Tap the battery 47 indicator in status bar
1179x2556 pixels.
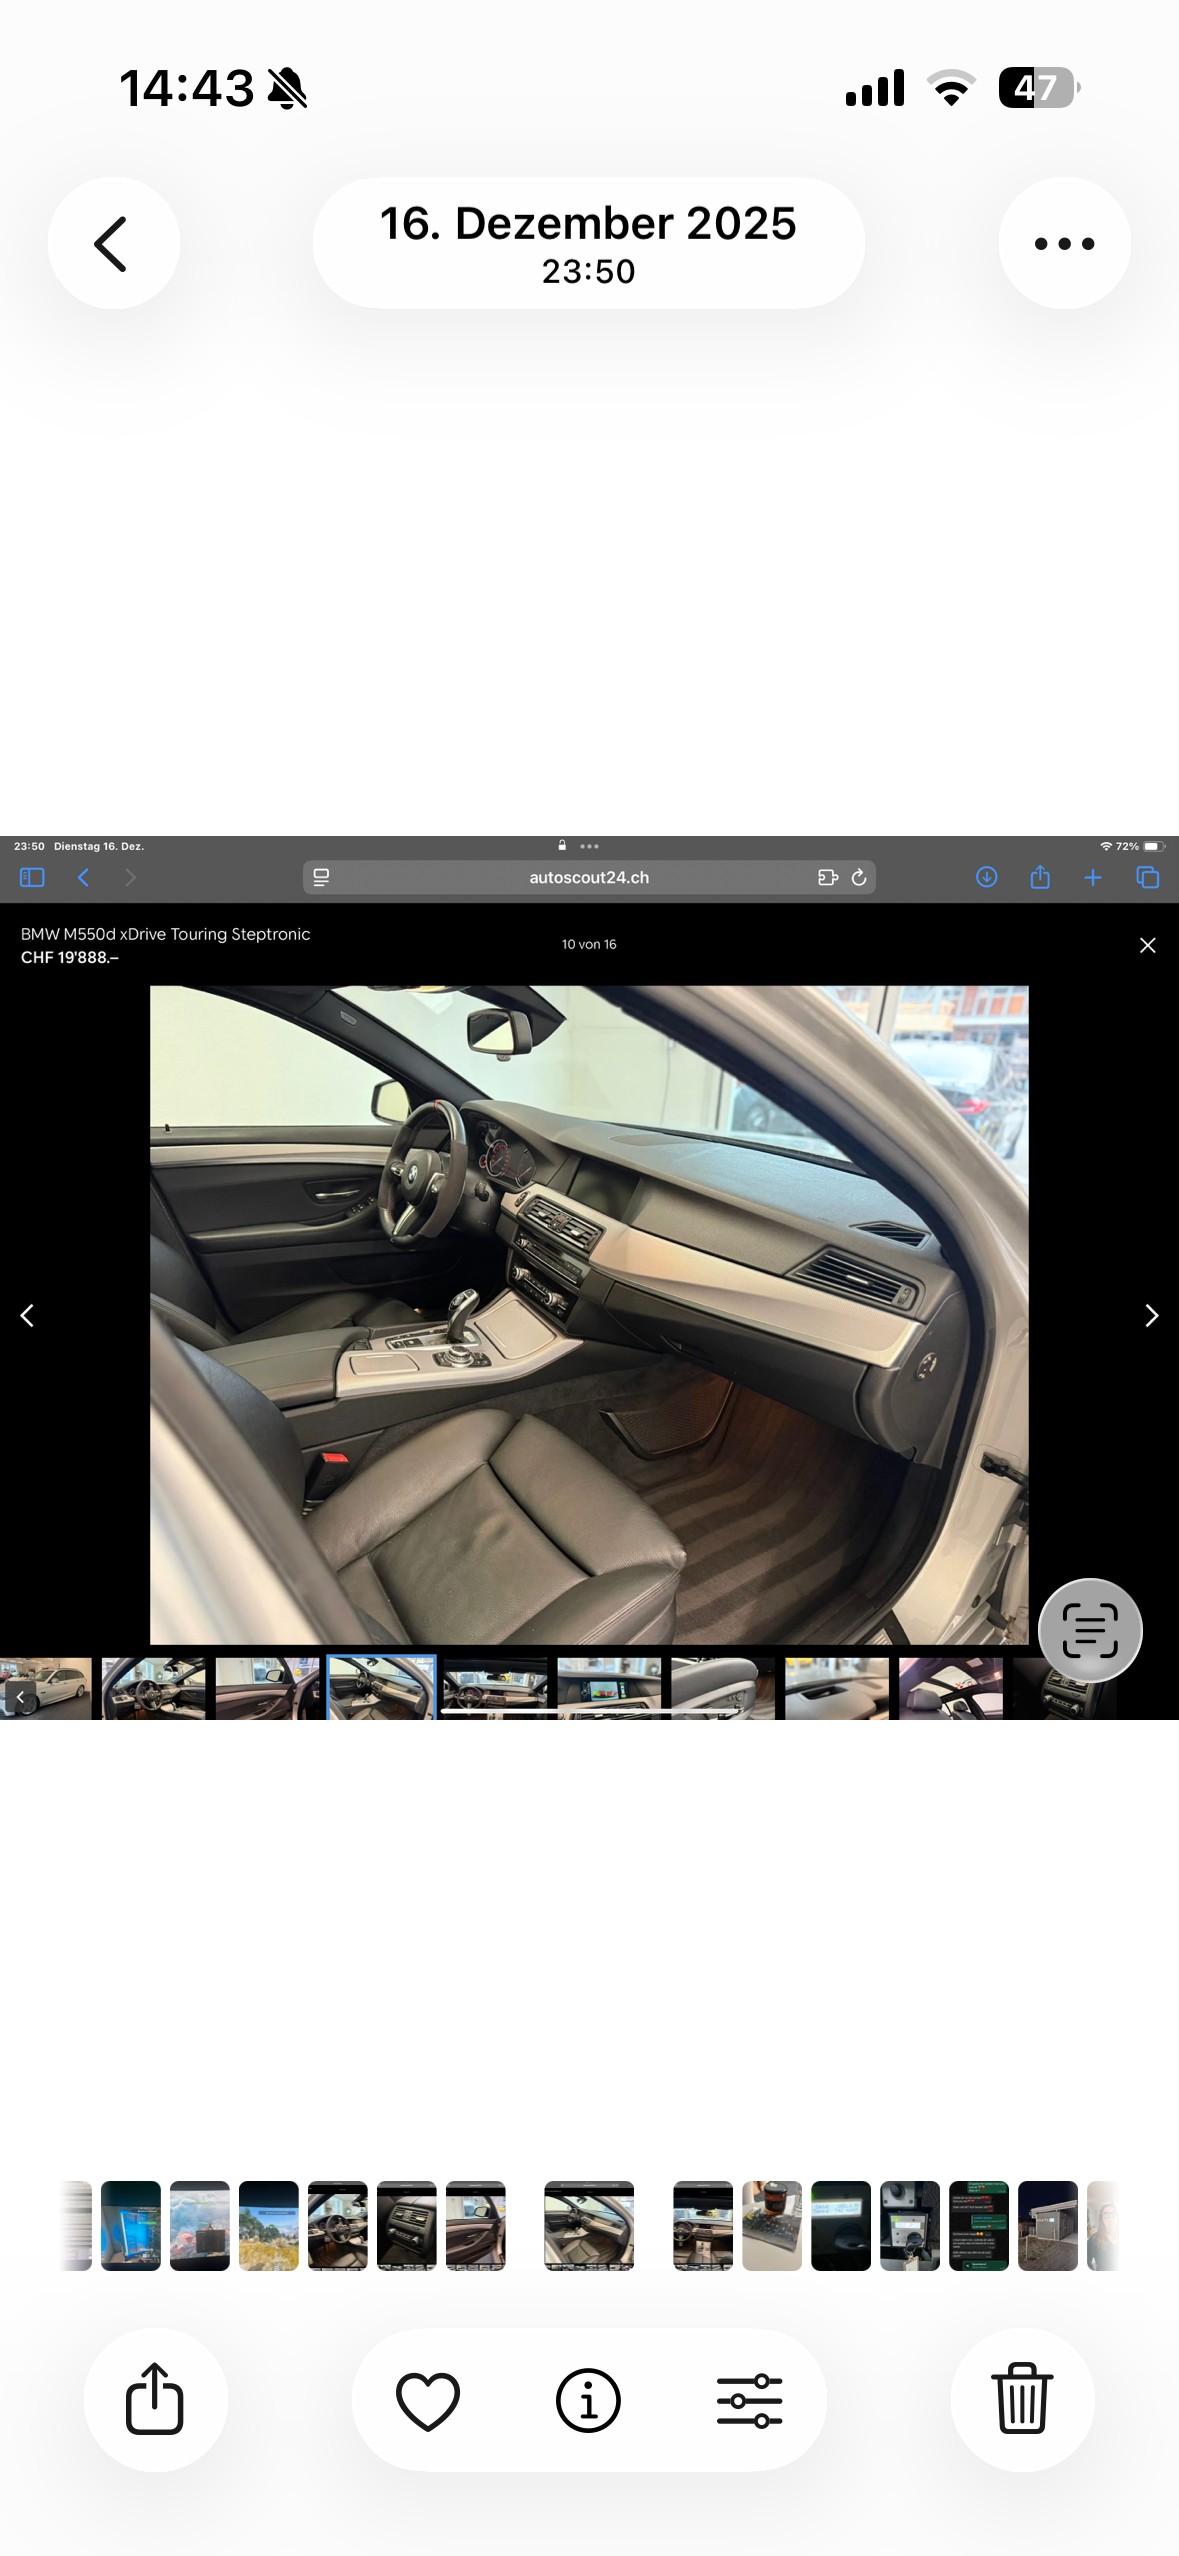[x=1039, y=88]
